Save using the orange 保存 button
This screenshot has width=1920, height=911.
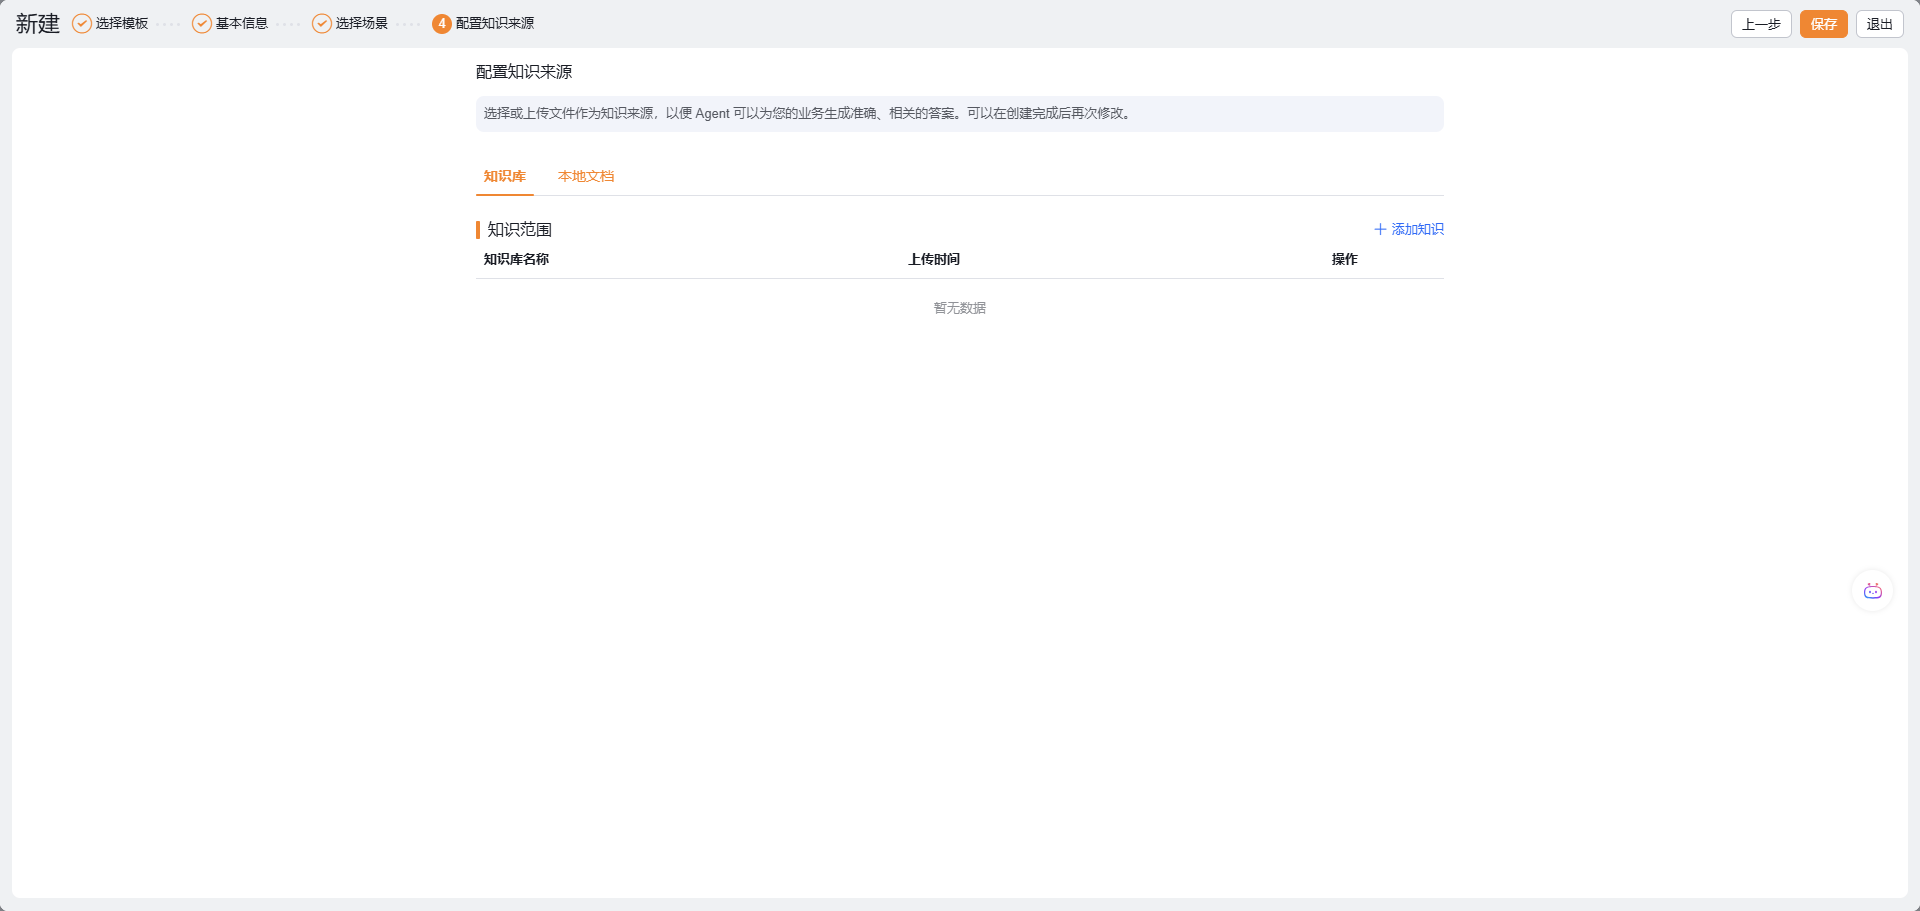tap(1823, 24)
